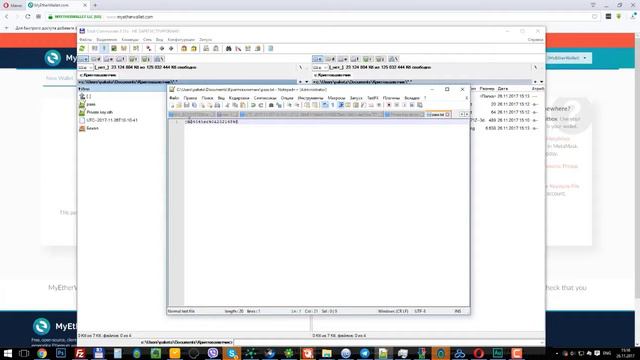
Task: Select New Wallet tab on MyEtherWallet page
Action: (x=60, y=78)
